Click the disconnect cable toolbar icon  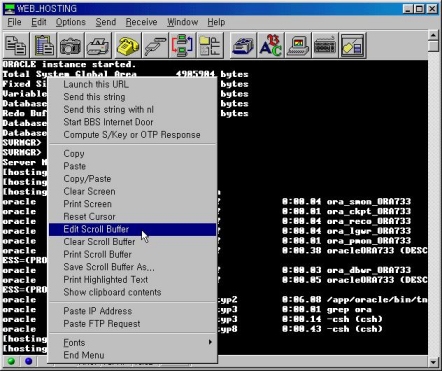click(x=155, y=45)
